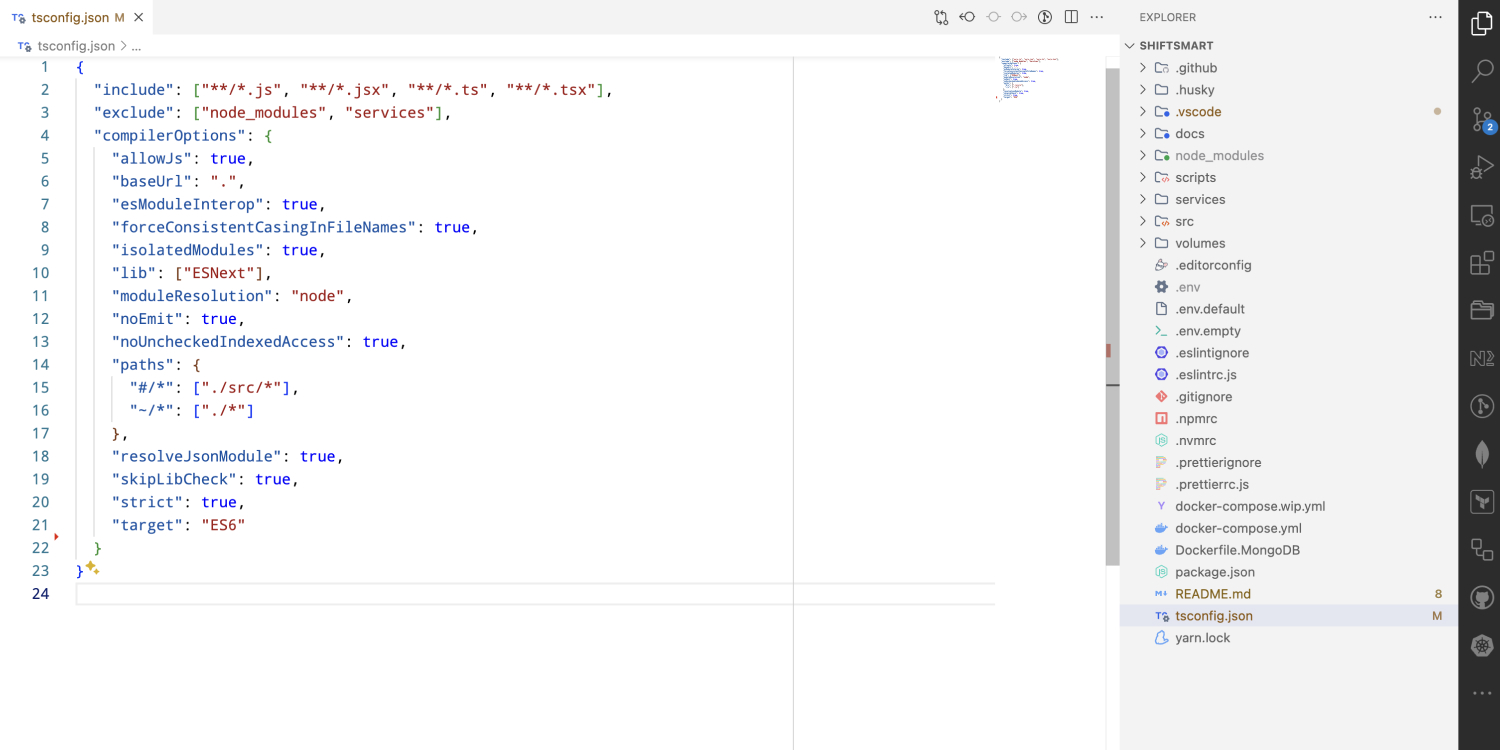Open docker-compose.wip.yml file
Viewport: 1500px width, 750px height.
pos(1289,507)
